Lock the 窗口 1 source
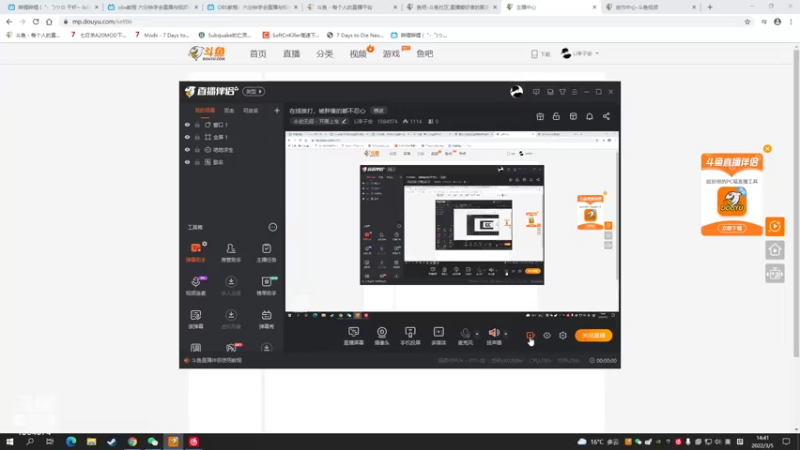 coord(197,124)
